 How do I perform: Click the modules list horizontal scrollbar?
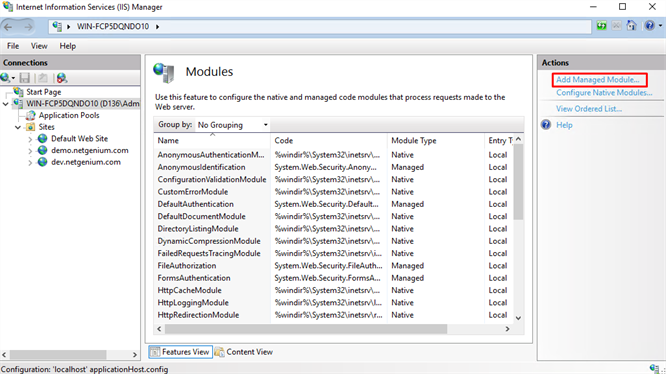(x=306, y=329)
